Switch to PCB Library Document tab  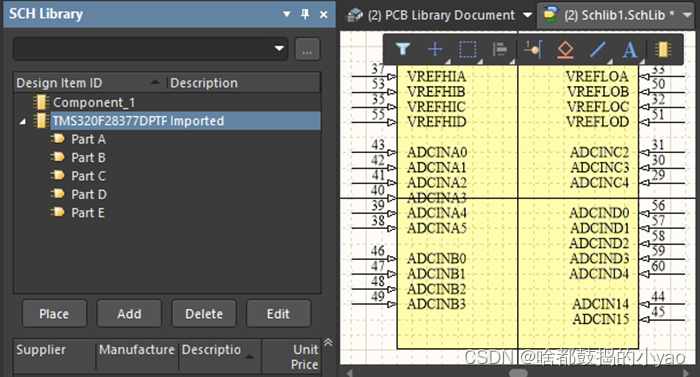(x=441, y=15)
